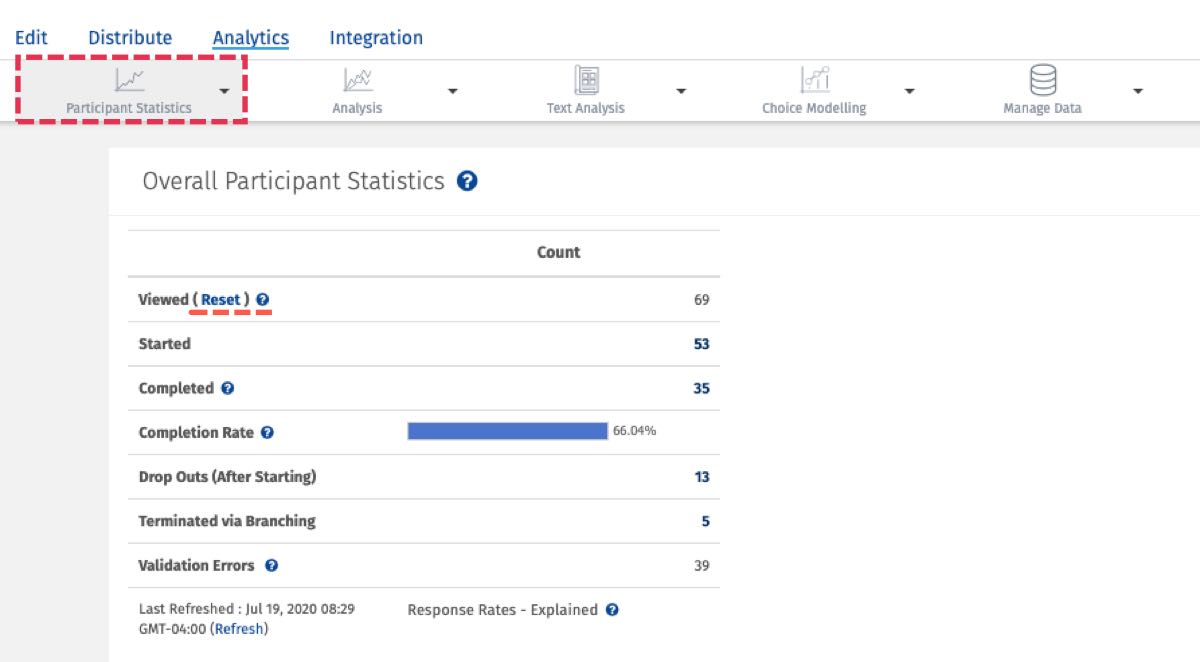1200x662 pixels.
Task: Click help icon beside Overall Participant Statistics
Action: tap(467, 181)
